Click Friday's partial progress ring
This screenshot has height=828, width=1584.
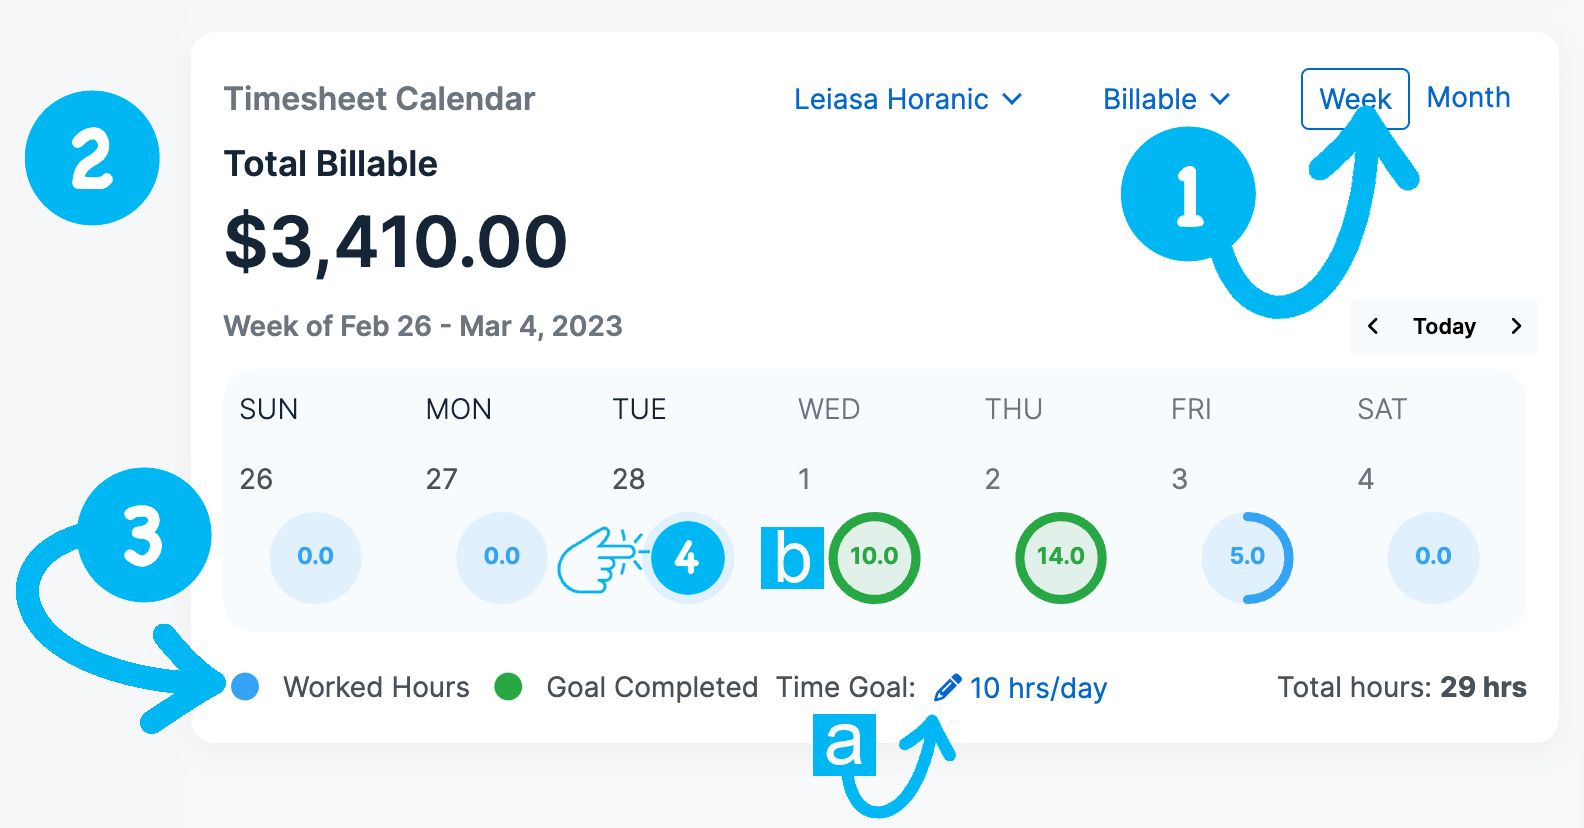pos(1247,558)
